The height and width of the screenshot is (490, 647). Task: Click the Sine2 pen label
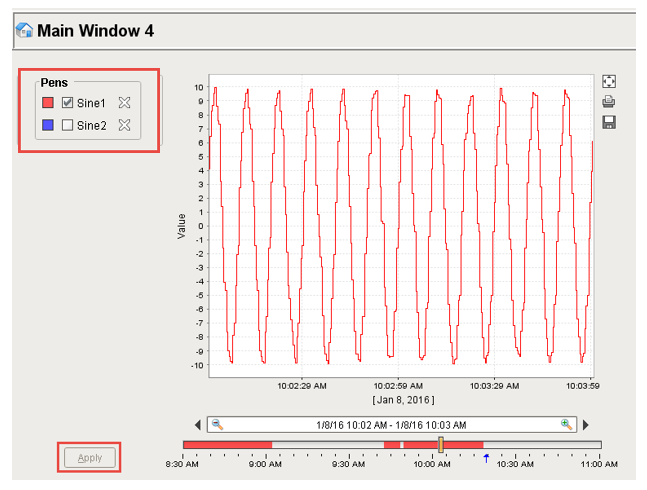pyautogui.click(x=92, y=125)
